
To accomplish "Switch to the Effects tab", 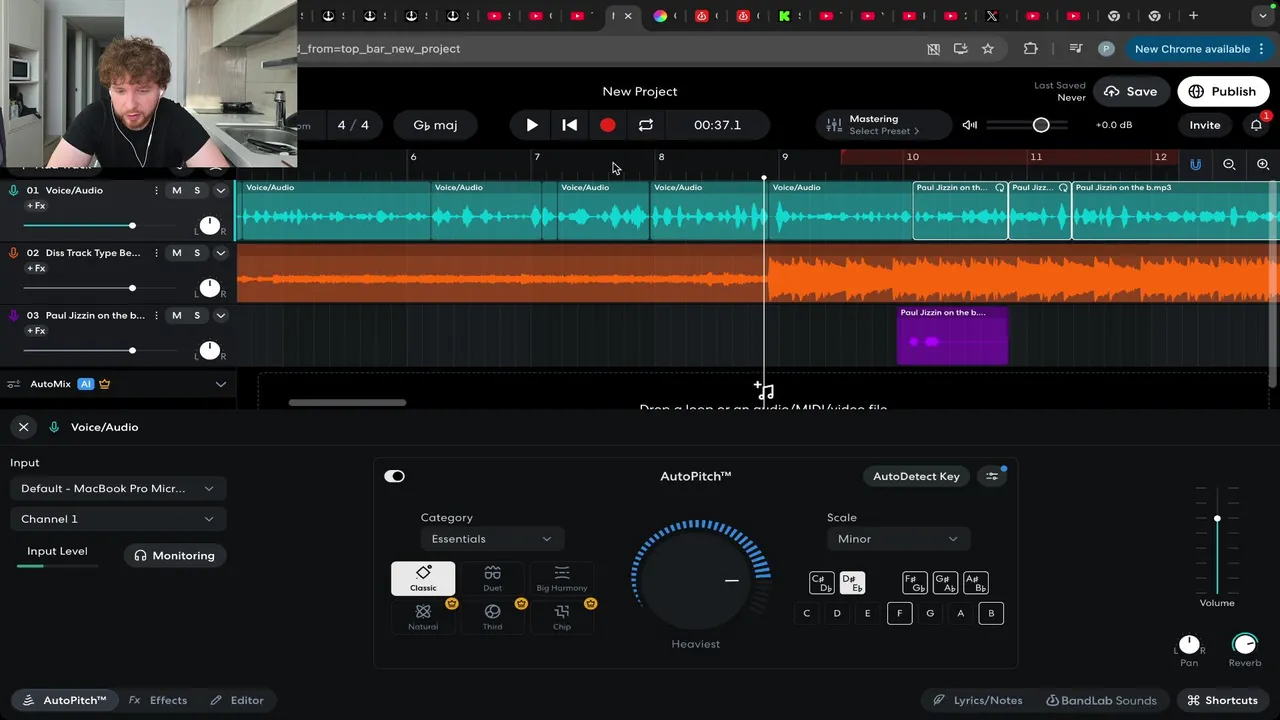I will pos(158,700).
